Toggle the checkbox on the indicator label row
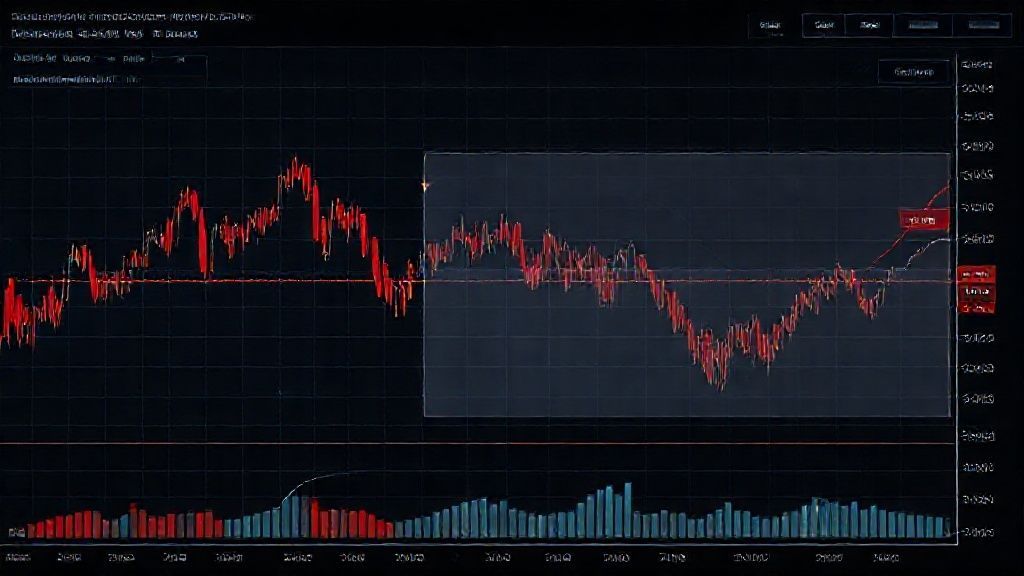The image size is (1024, 576). click(x=16, y=78)
